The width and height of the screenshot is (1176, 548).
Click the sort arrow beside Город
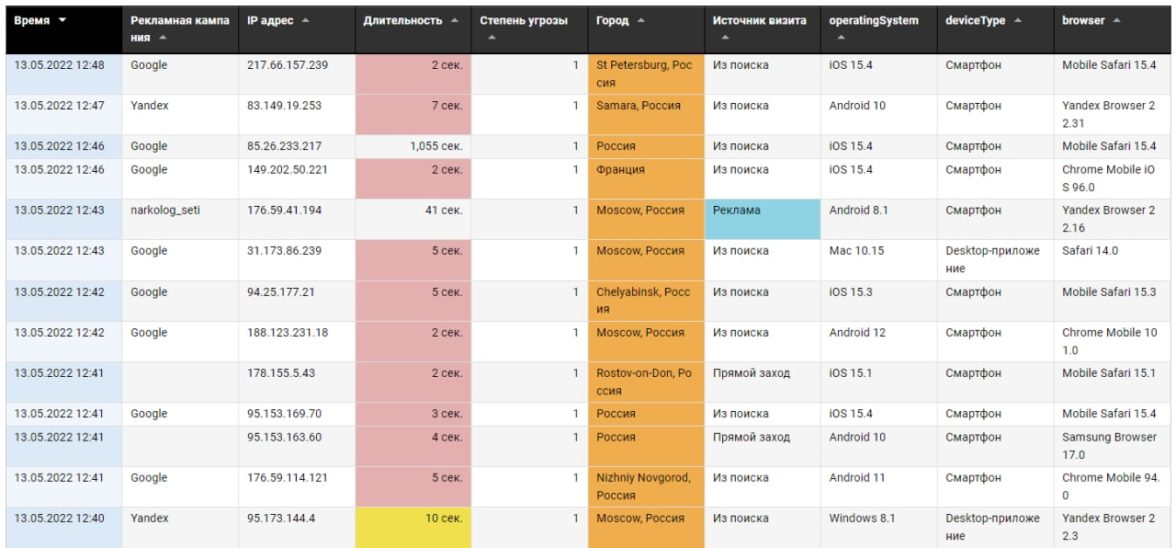pyautogui.click(x=640, y=20)
